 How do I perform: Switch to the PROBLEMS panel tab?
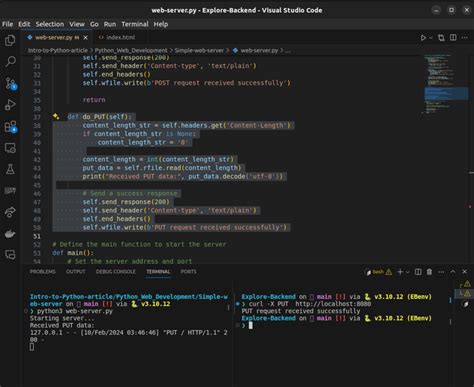[x=43, y=272]
